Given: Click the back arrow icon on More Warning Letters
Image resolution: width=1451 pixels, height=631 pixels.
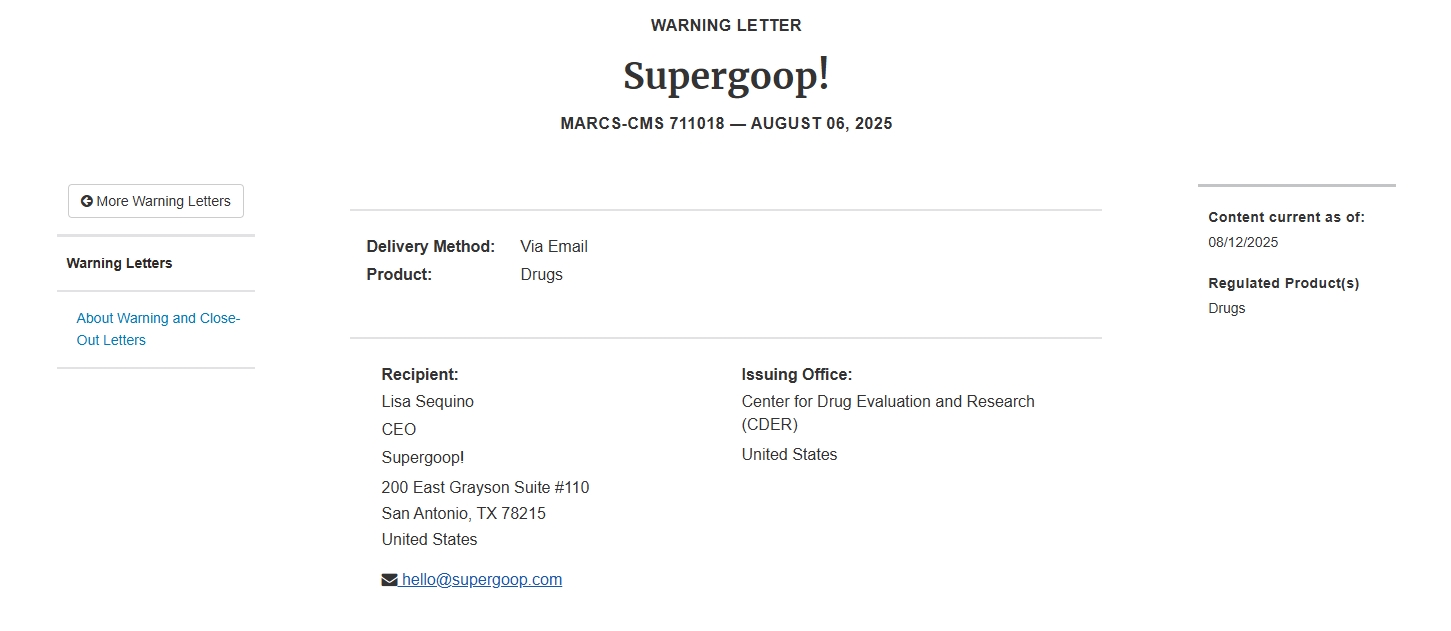Looking at the screenshot, I should [x=87, y=201].
